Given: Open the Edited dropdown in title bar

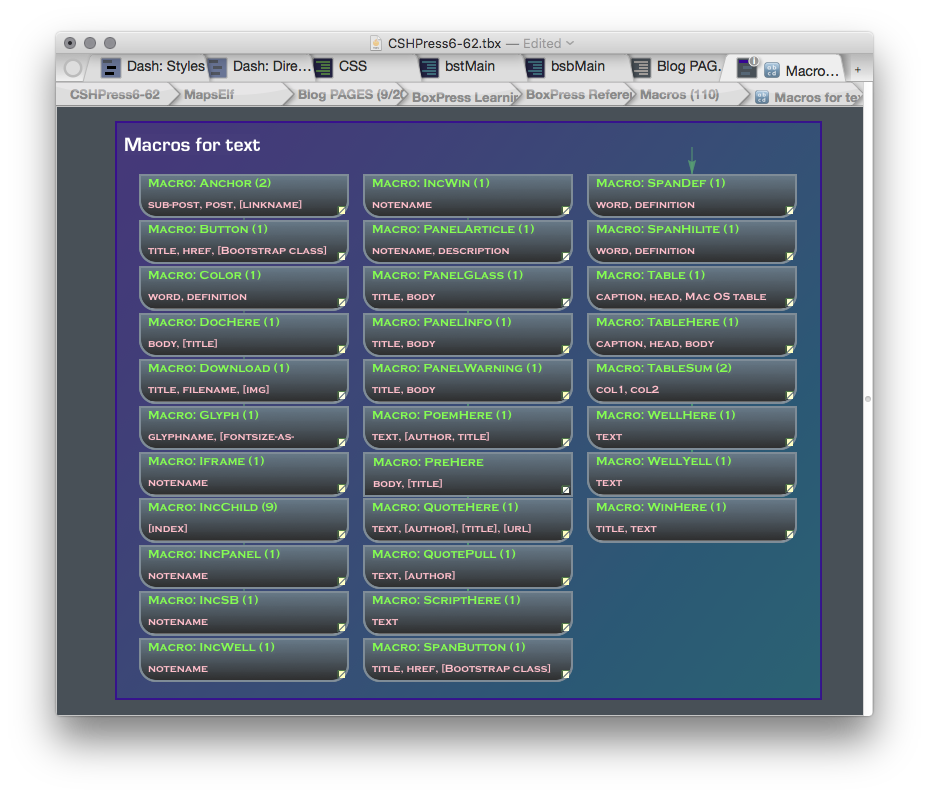Looking at the screenshot, I should tap(570, 43).
